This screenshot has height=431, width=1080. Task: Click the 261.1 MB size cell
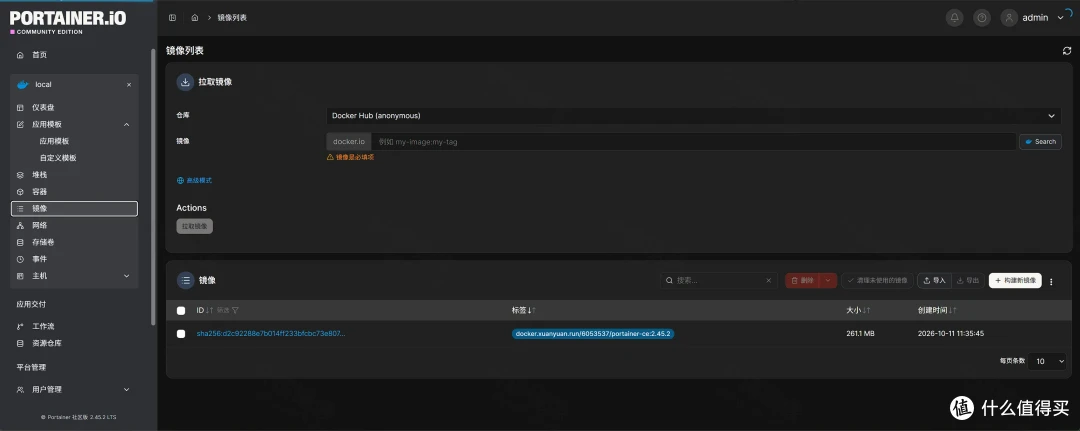pos(860,334)
